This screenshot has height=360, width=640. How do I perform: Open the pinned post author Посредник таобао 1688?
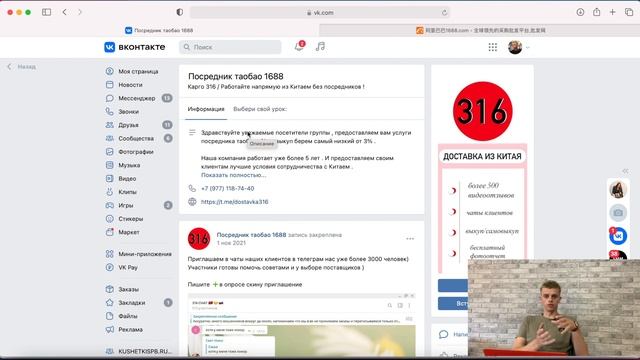pyautogui.click(x=251, y=235)
